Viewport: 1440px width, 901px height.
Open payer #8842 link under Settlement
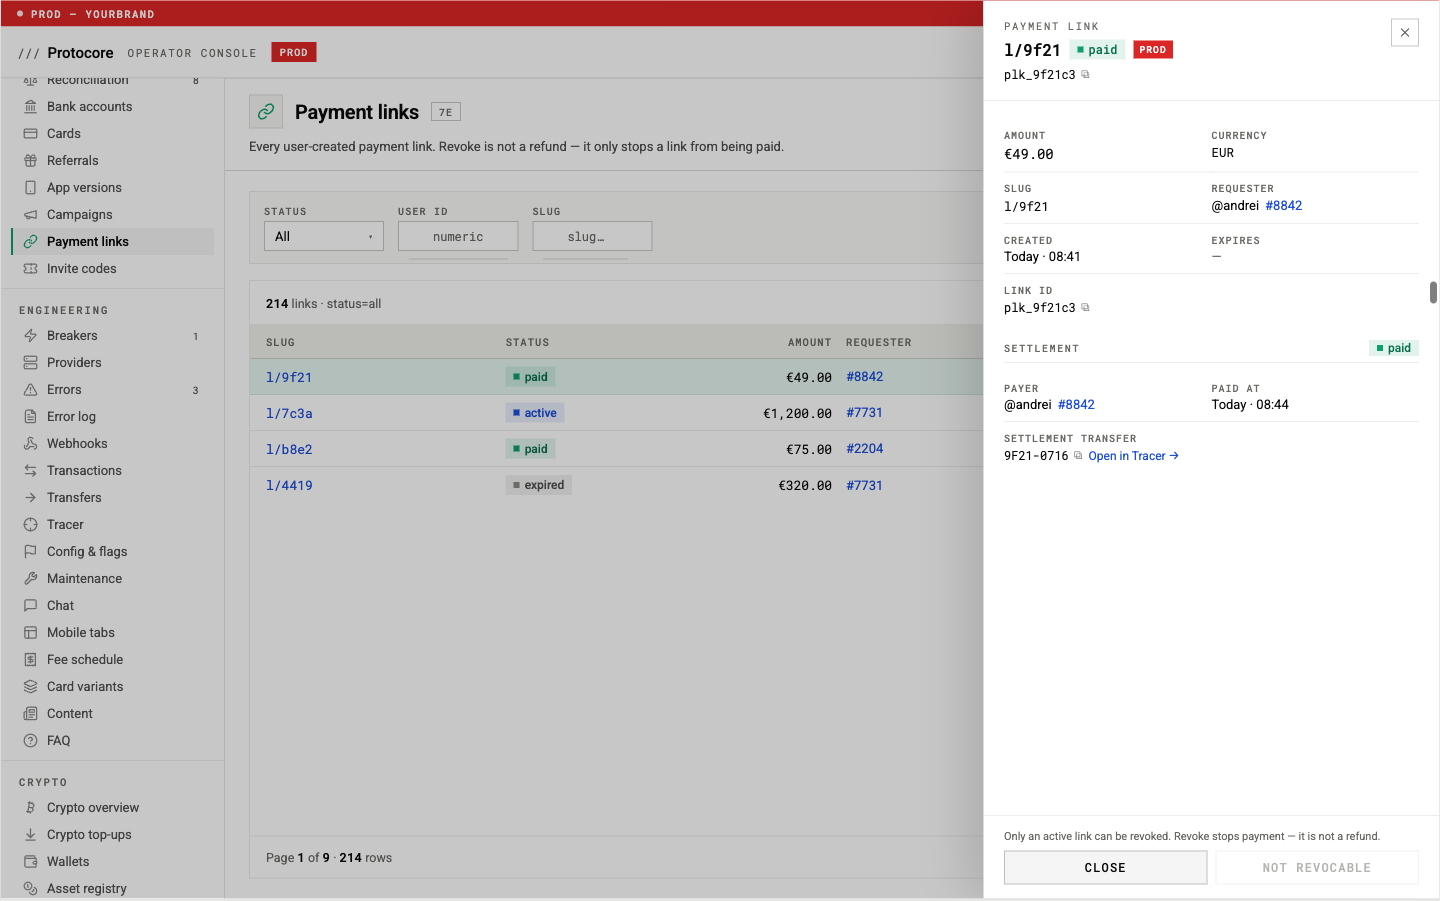[1076, 405]
